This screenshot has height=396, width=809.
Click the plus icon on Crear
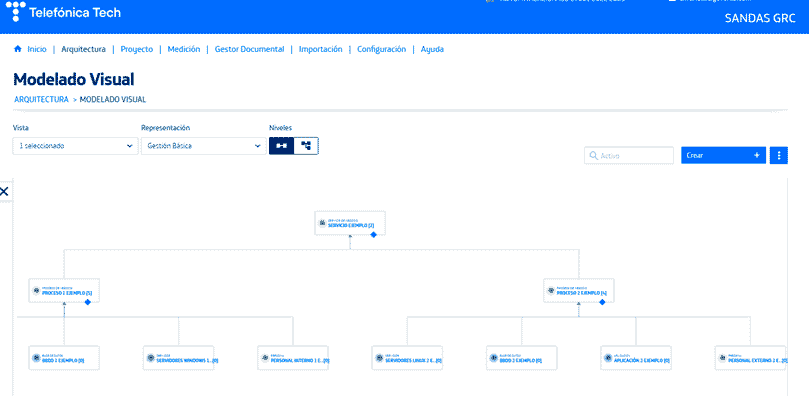756,155
